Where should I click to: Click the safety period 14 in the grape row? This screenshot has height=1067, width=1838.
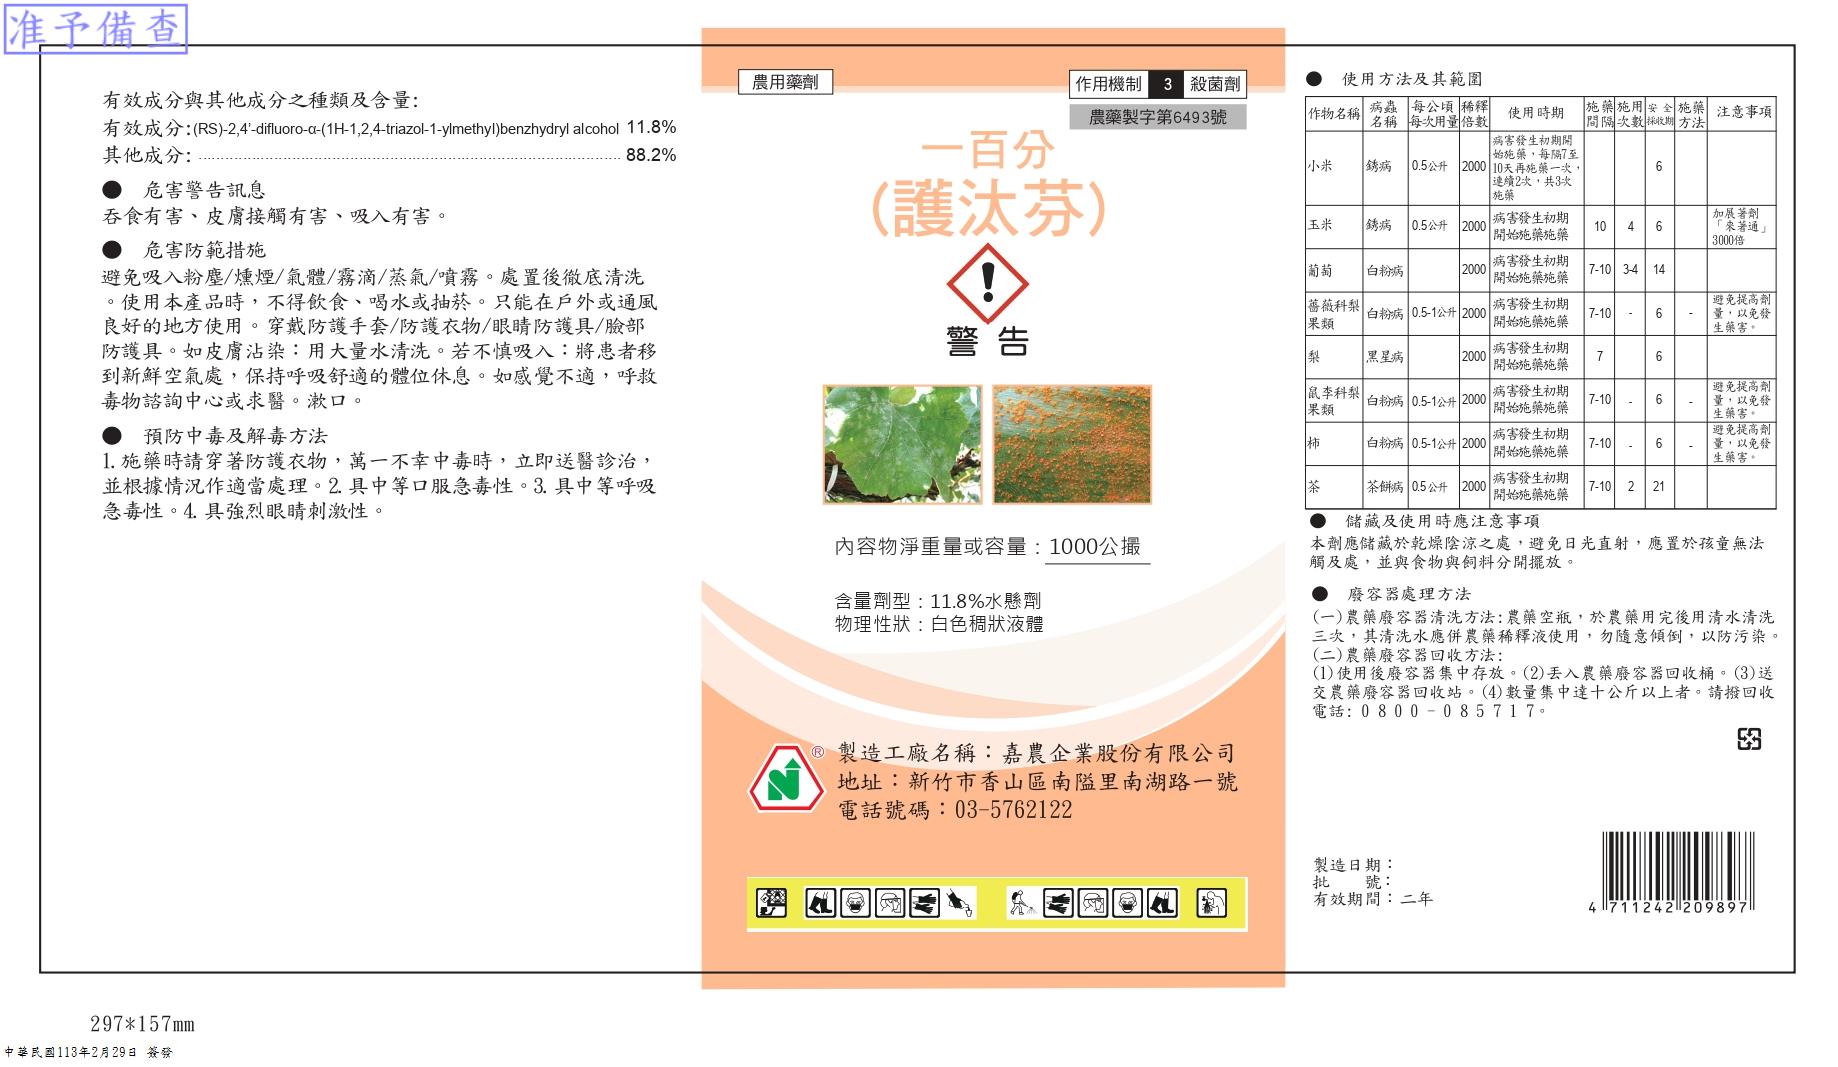point(1659,270)
